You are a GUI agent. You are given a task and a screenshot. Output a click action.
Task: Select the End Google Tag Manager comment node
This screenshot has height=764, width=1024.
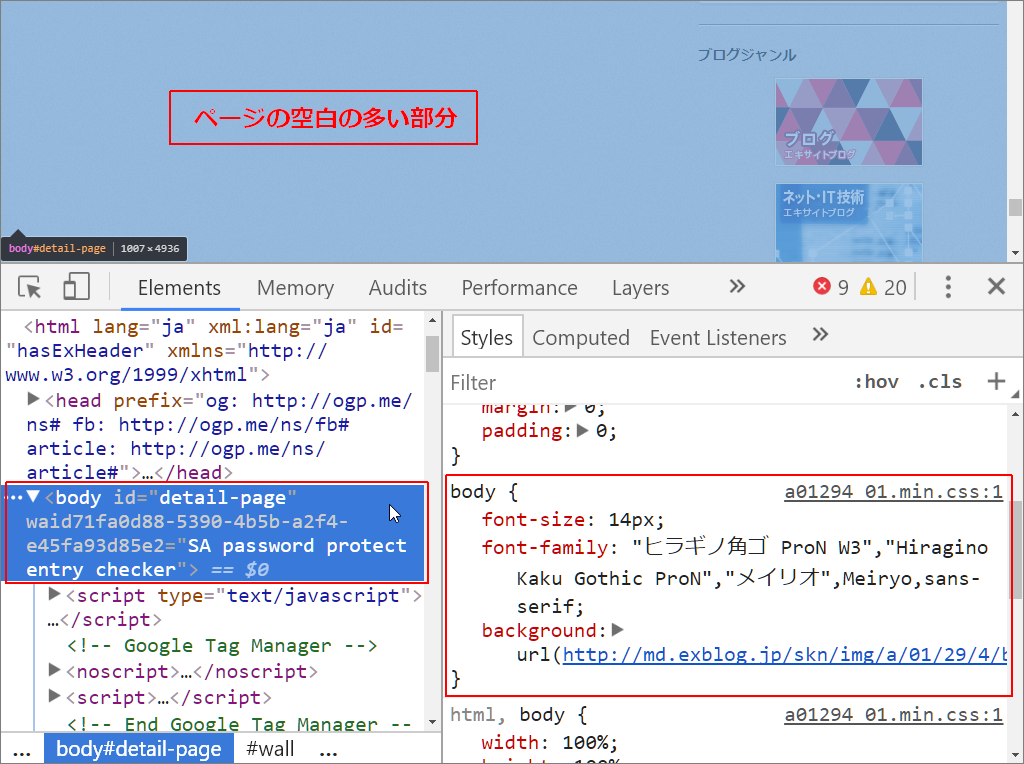click(x=239, y=724)
